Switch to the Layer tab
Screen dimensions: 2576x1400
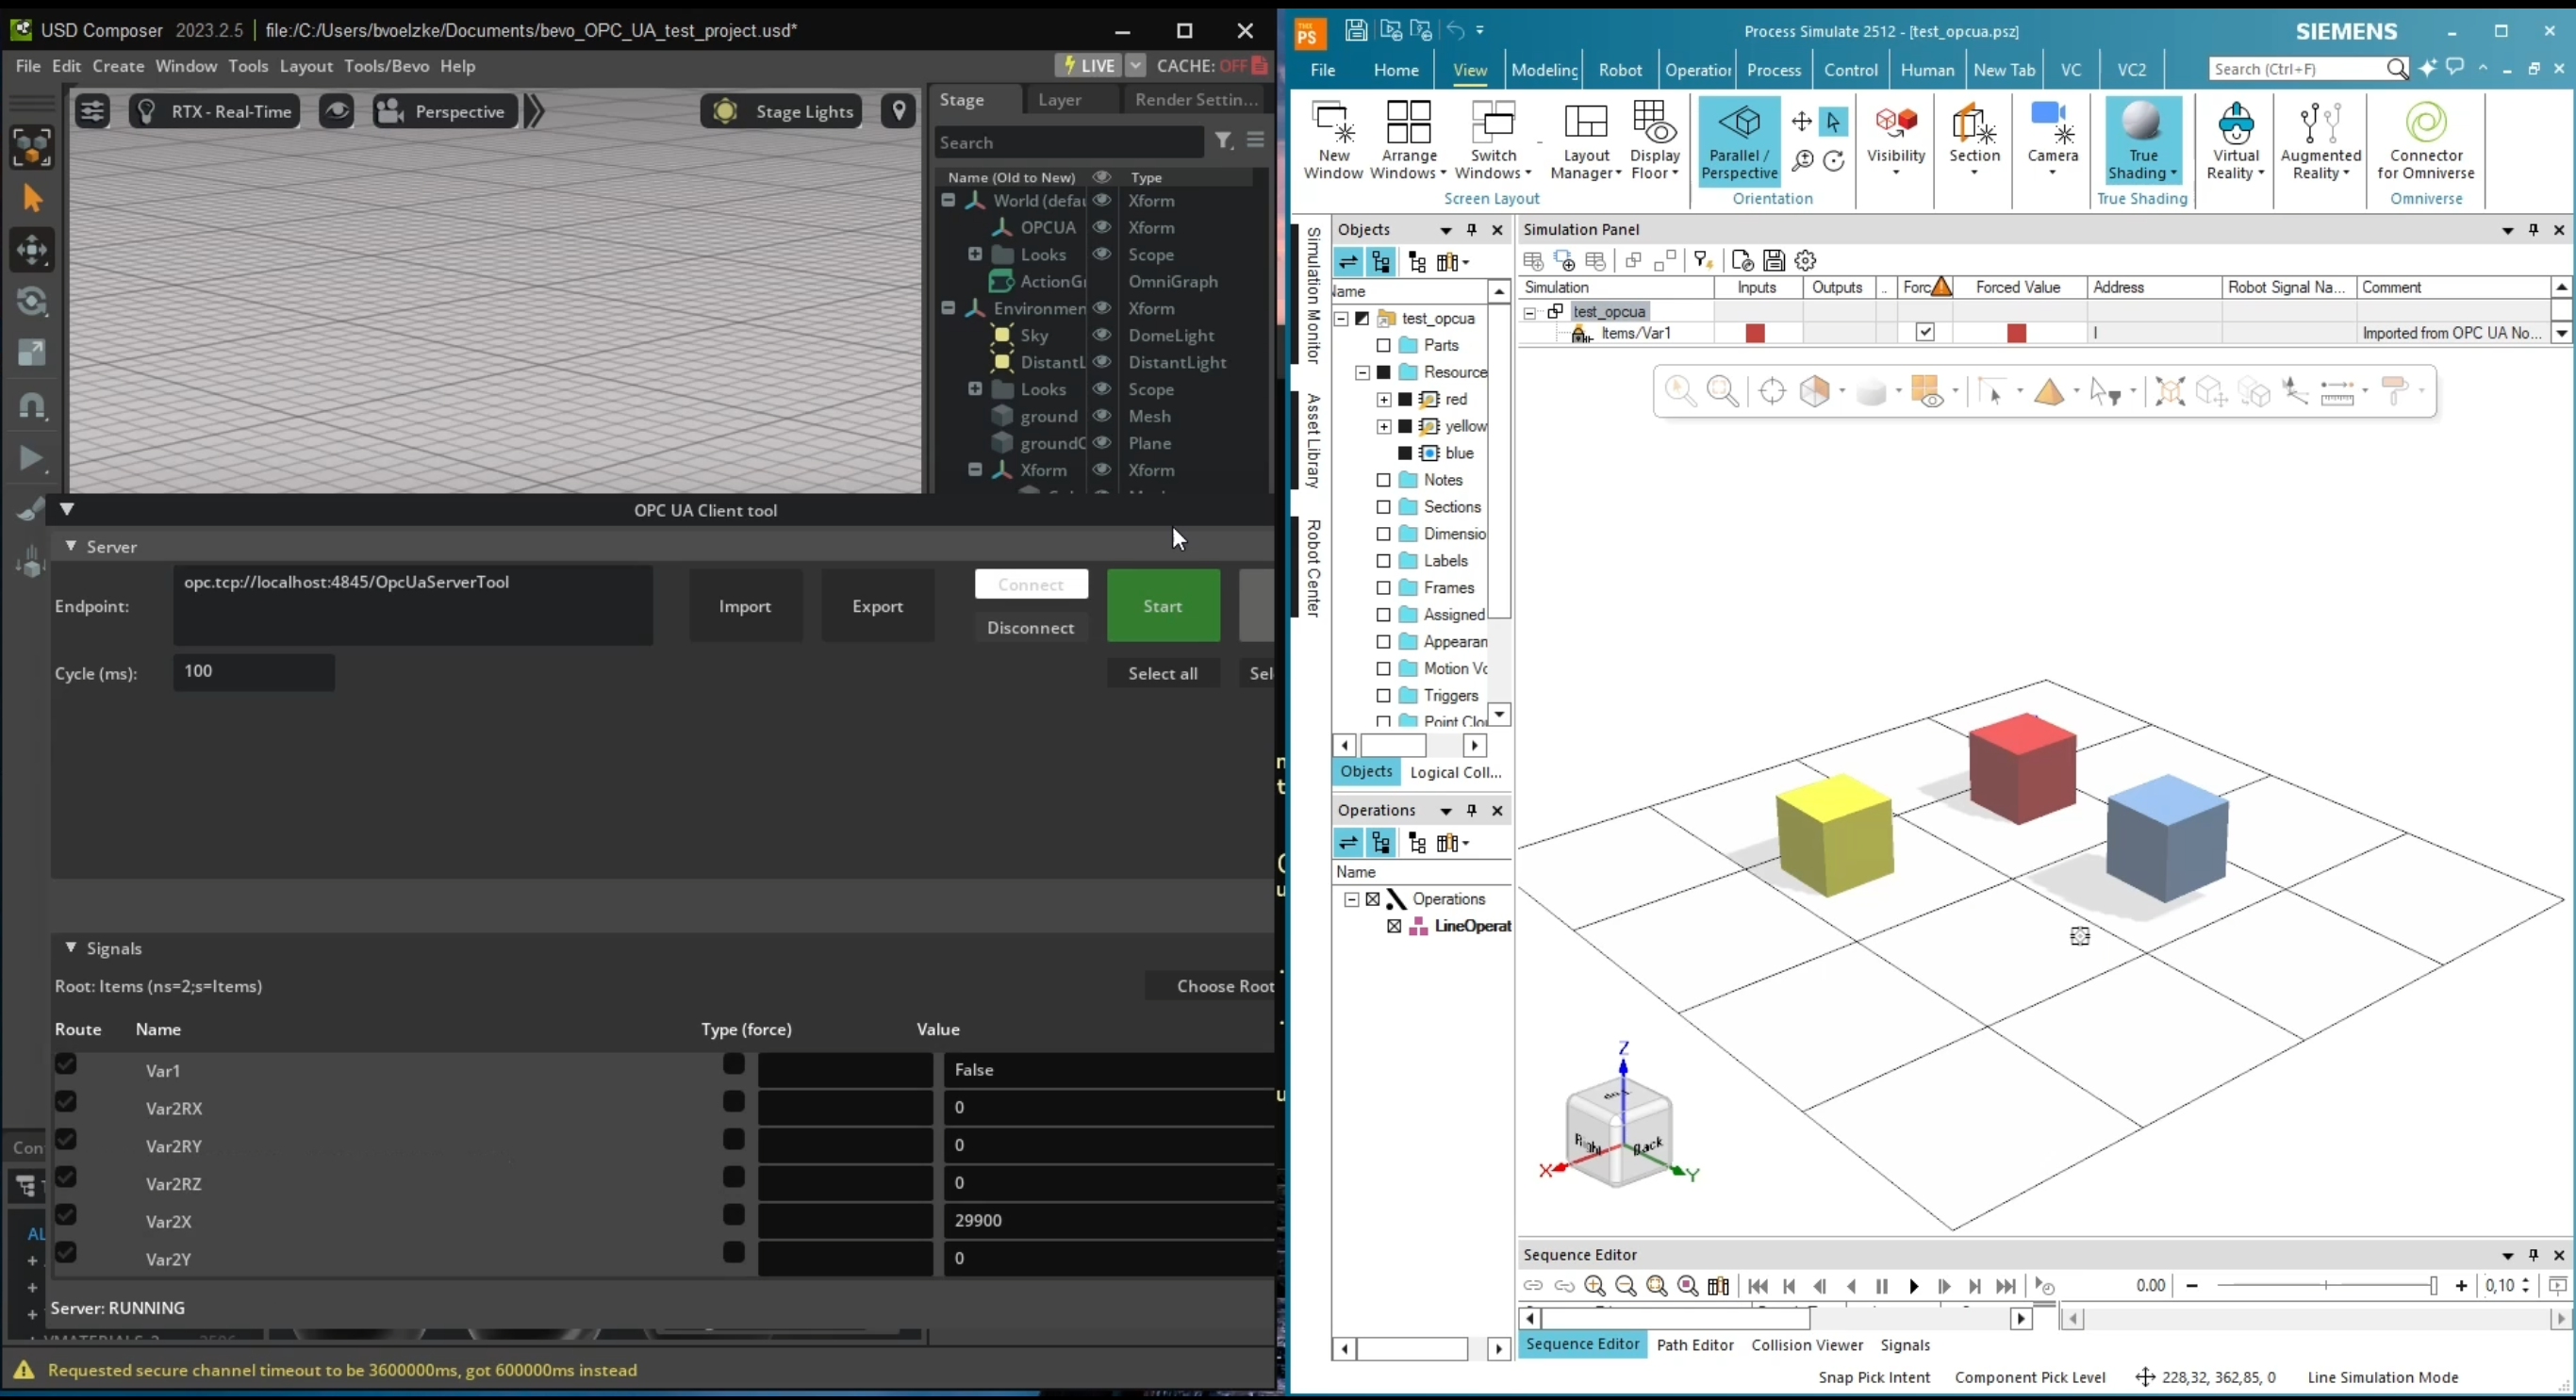pyautogui.click(x=1059, y=99)
